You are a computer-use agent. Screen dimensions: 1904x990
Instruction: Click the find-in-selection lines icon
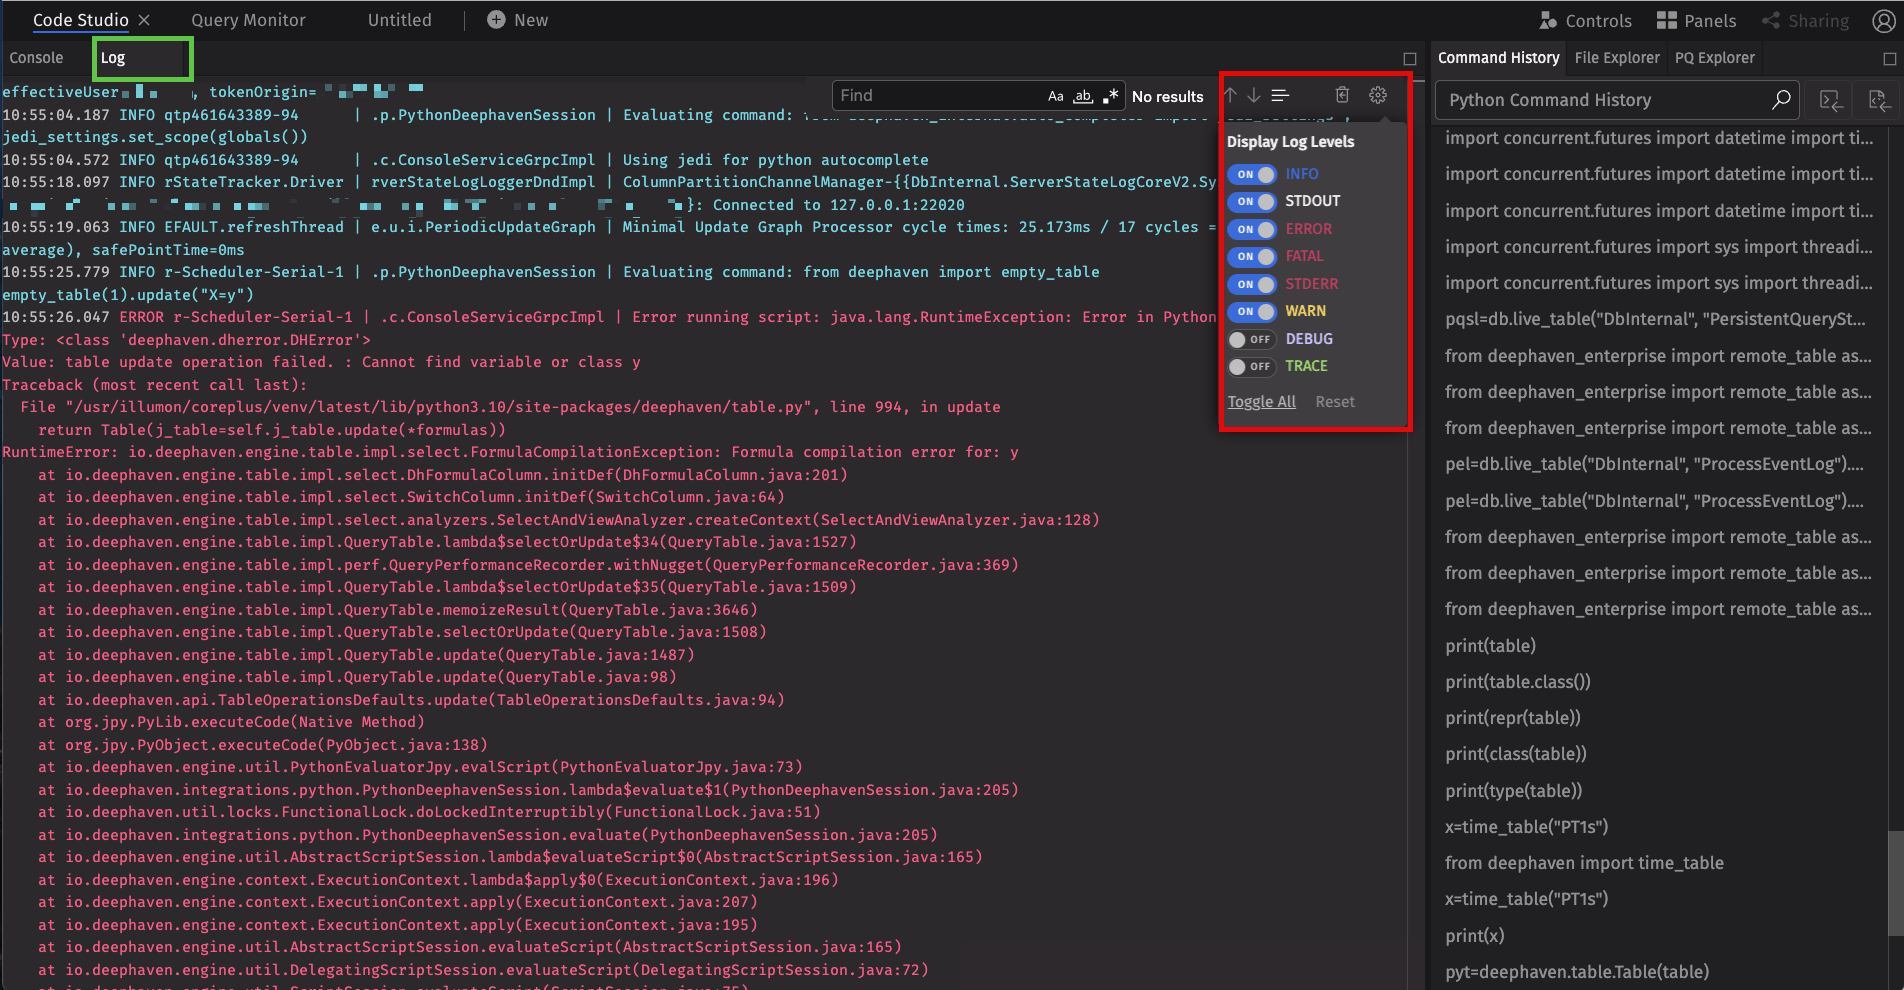pyautogui.click(x=1280, y=95)
